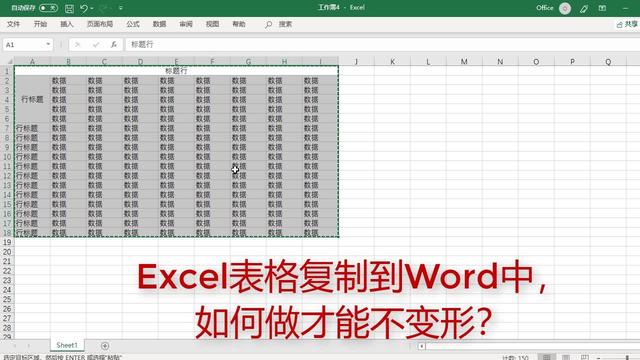The image size is (640, 360).
Task: Click the 搜索 search box text
Action: 285,24
